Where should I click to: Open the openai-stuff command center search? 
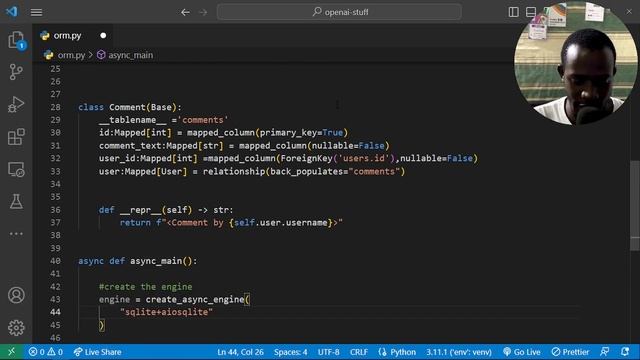(x=339, y=12)
